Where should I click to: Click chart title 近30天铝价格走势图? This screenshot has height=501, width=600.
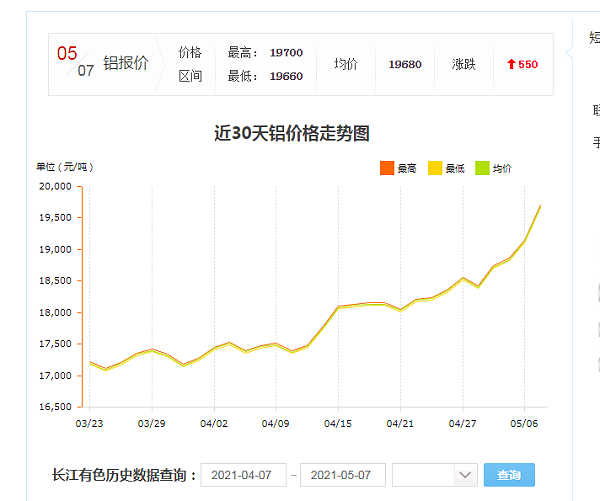tap(292, 133)
